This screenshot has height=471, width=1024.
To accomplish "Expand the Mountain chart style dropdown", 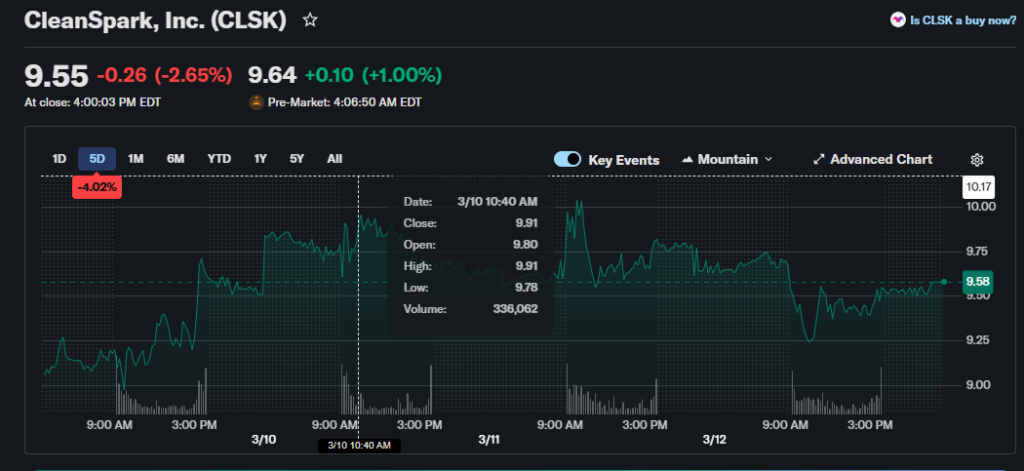I will pyautogui.click(x=727, y=159).
